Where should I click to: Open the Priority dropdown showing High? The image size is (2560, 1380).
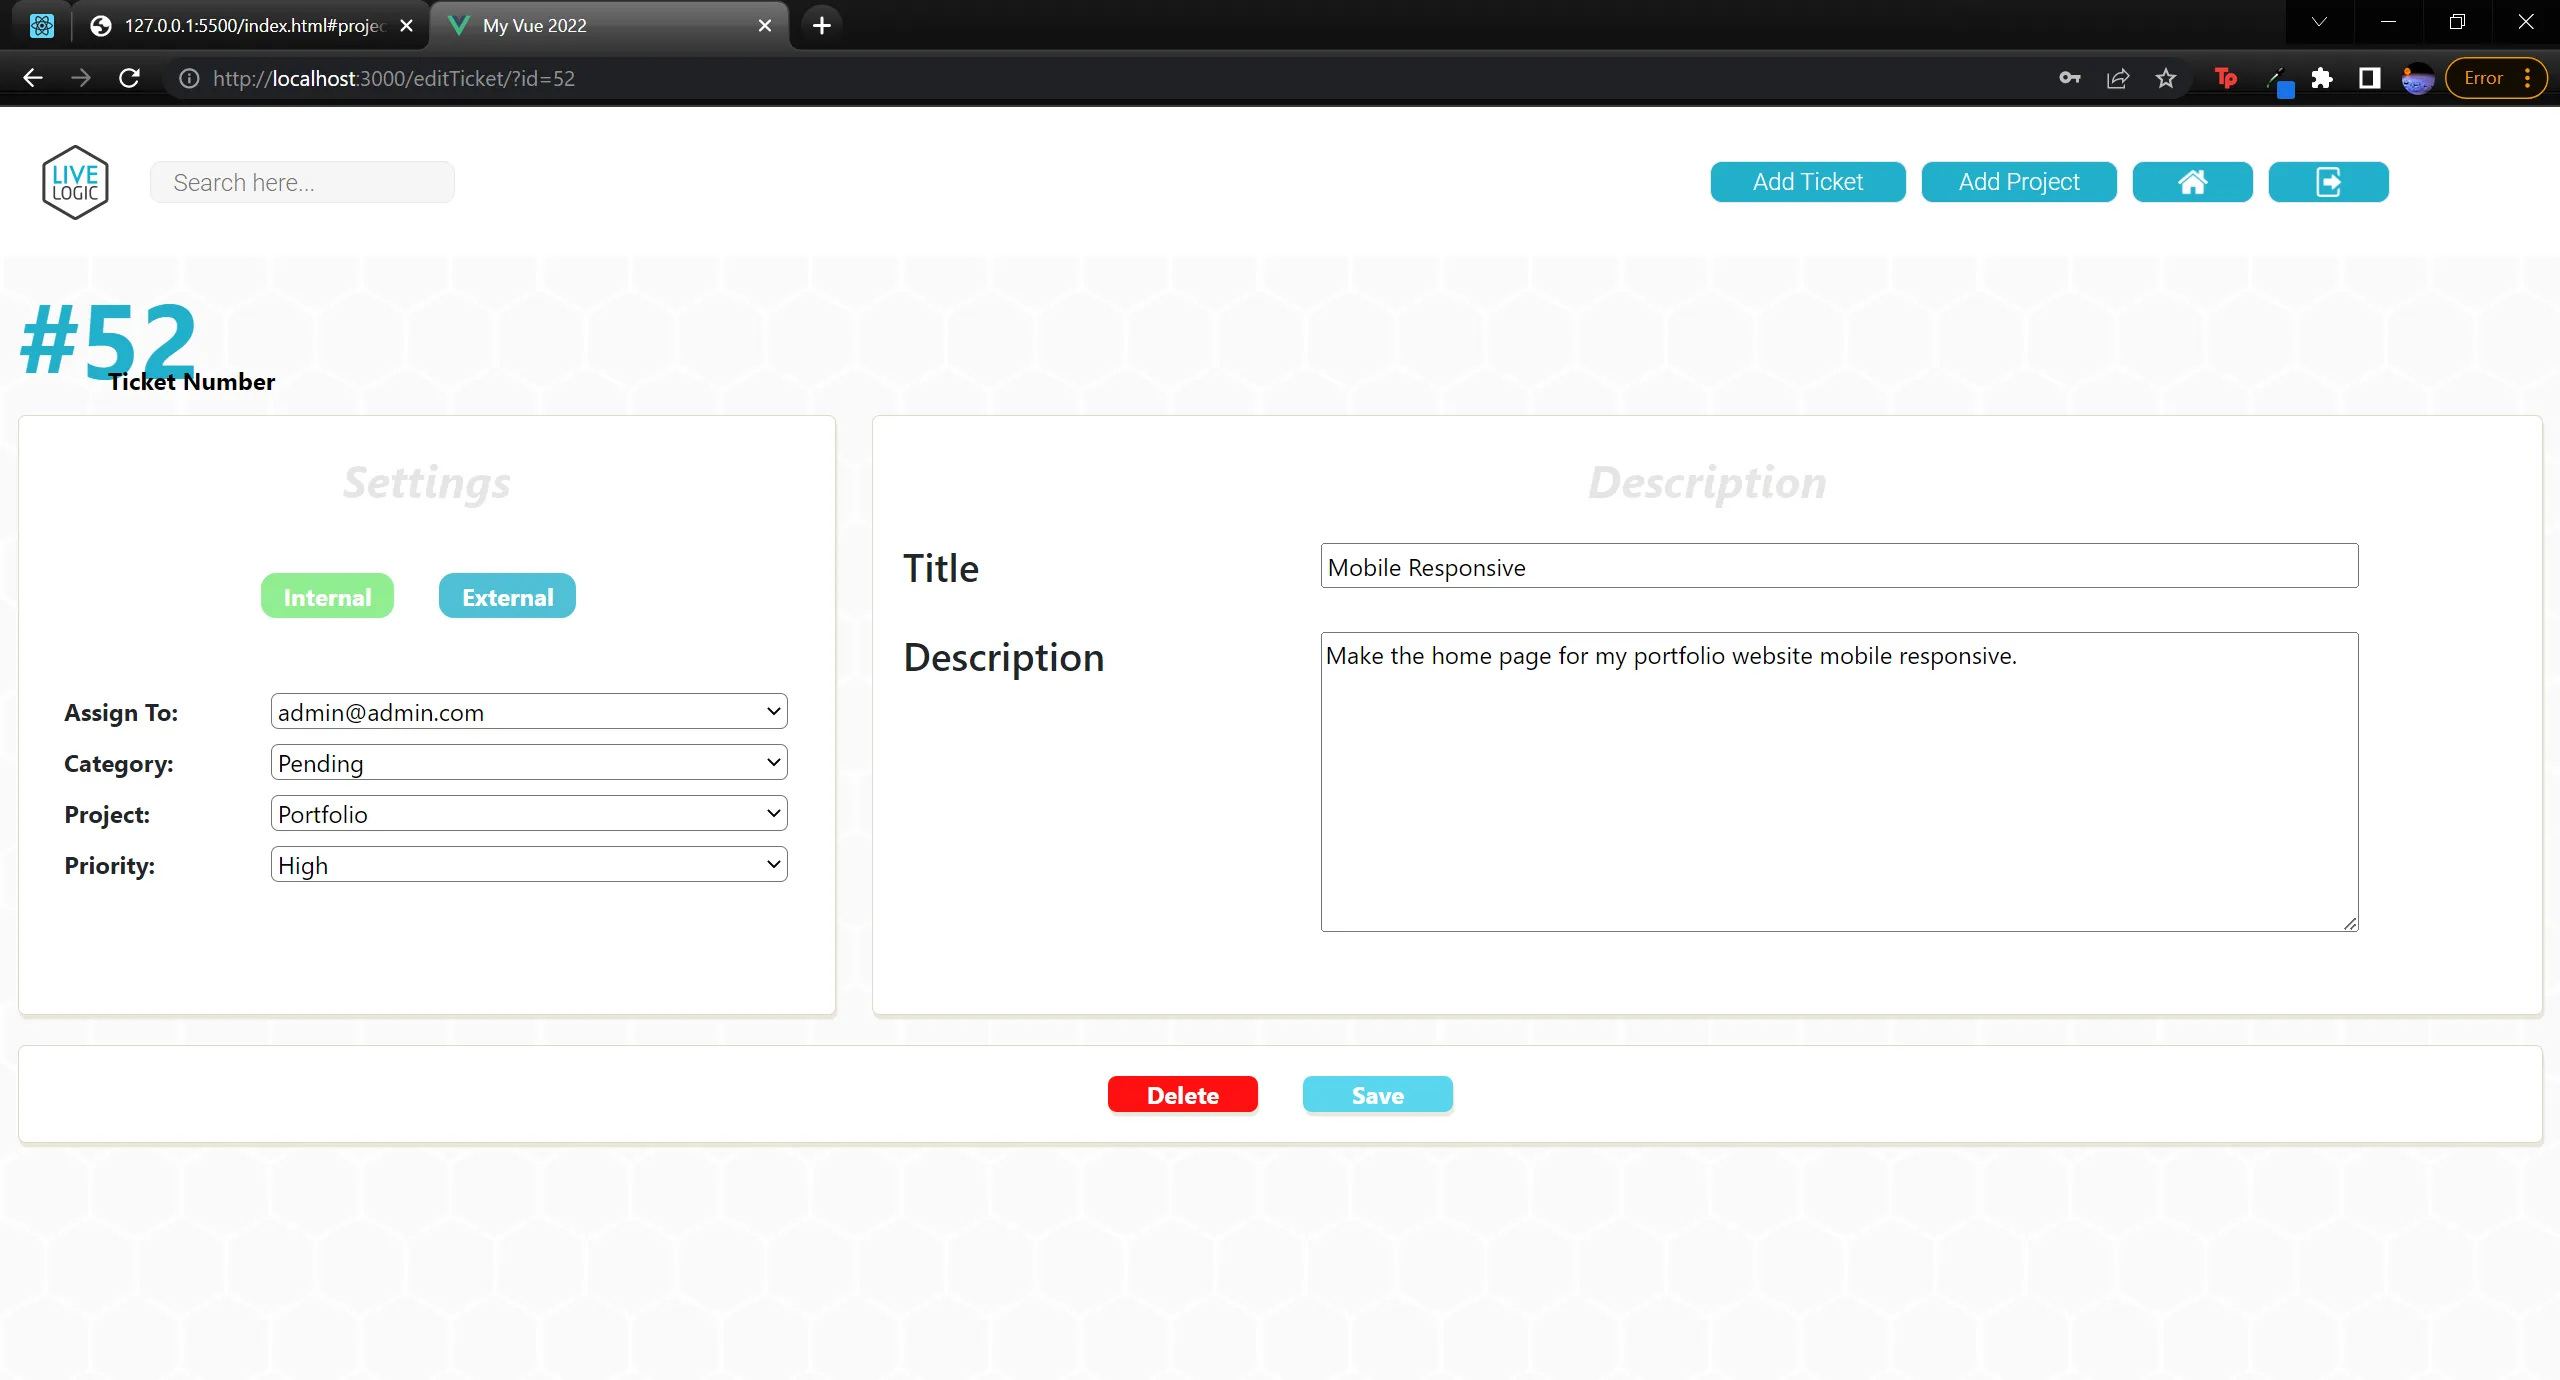[528, 864]
